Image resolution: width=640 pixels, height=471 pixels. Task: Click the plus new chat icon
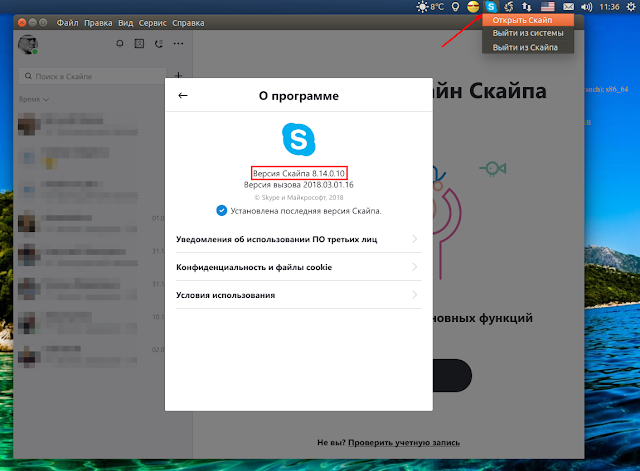178,76
